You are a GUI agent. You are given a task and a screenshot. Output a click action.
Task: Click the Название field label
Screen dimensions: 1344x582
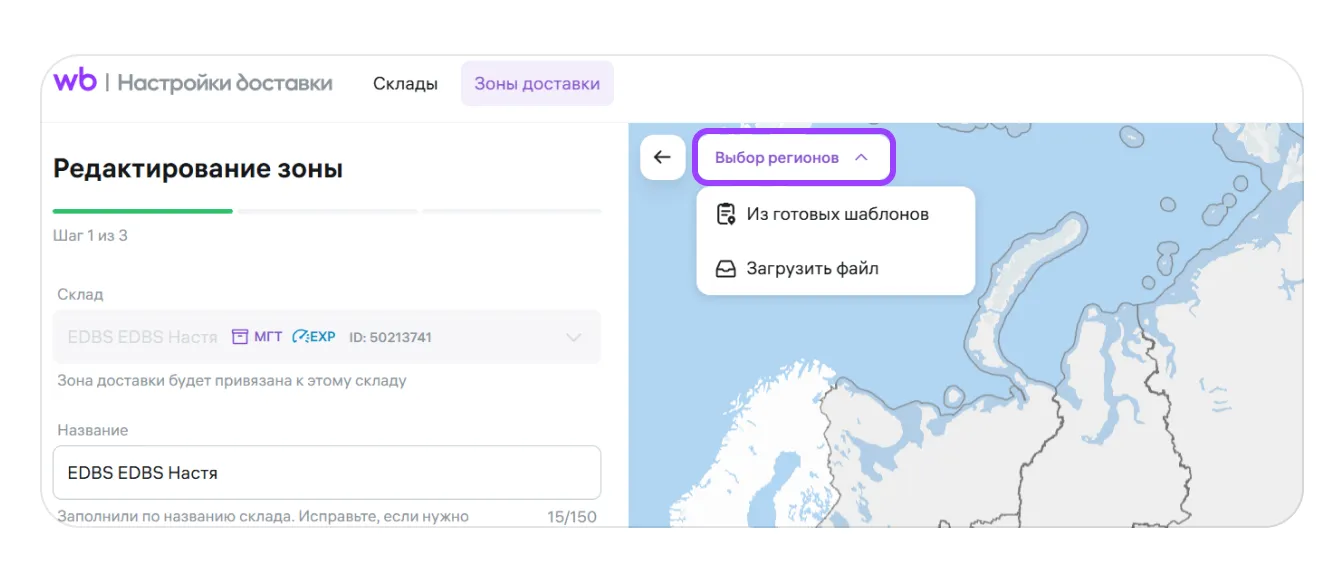93,430
